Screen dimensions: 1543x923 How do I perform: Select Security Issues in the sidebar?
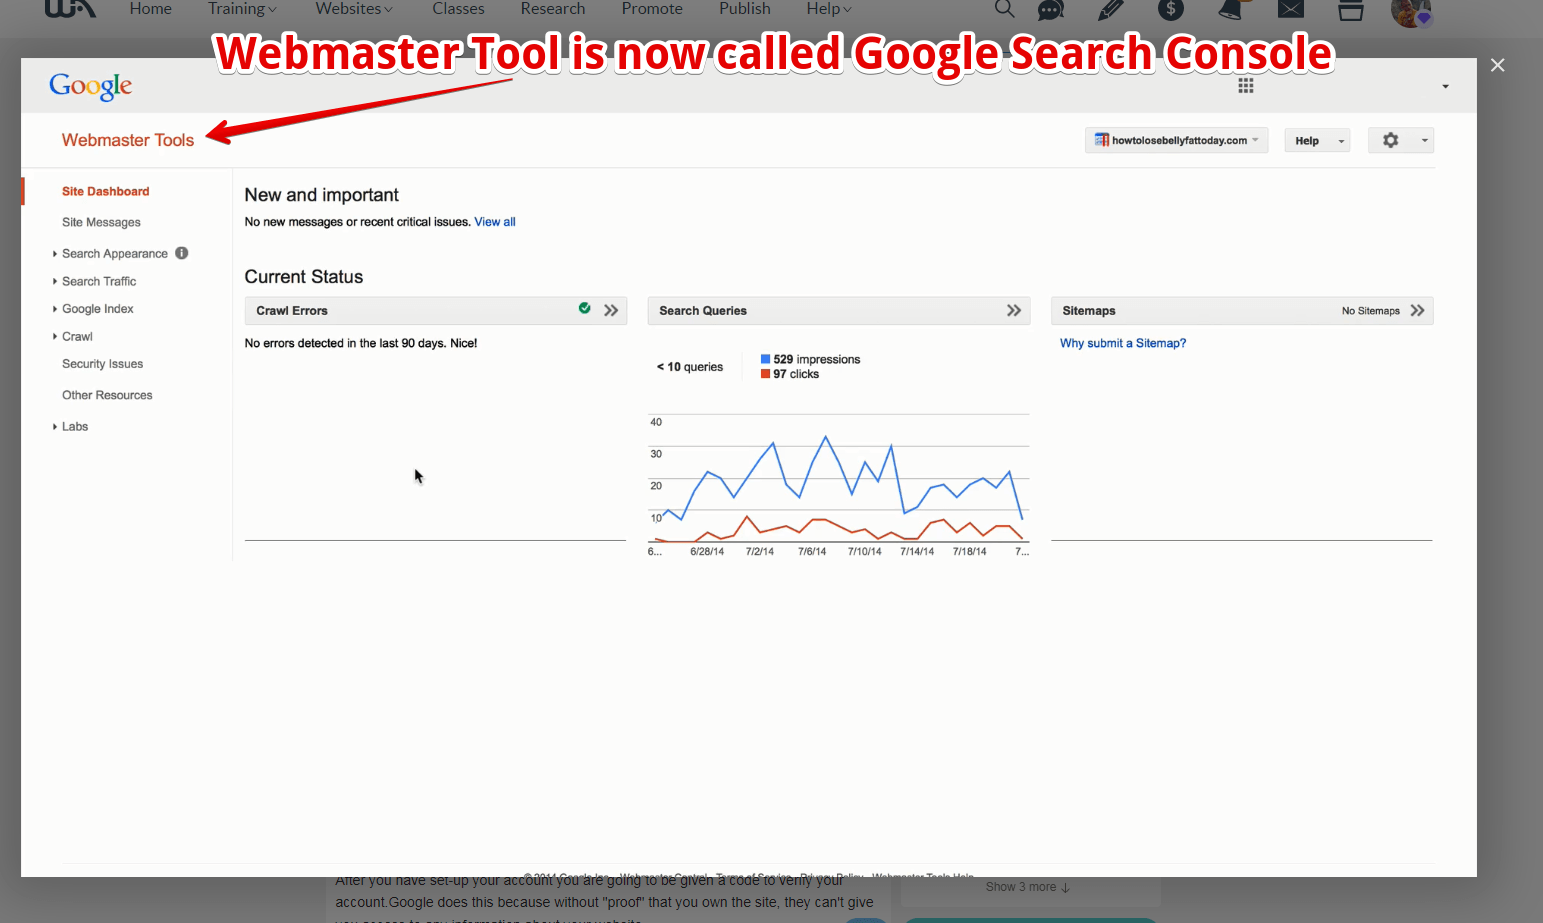[x=102, y=365]
